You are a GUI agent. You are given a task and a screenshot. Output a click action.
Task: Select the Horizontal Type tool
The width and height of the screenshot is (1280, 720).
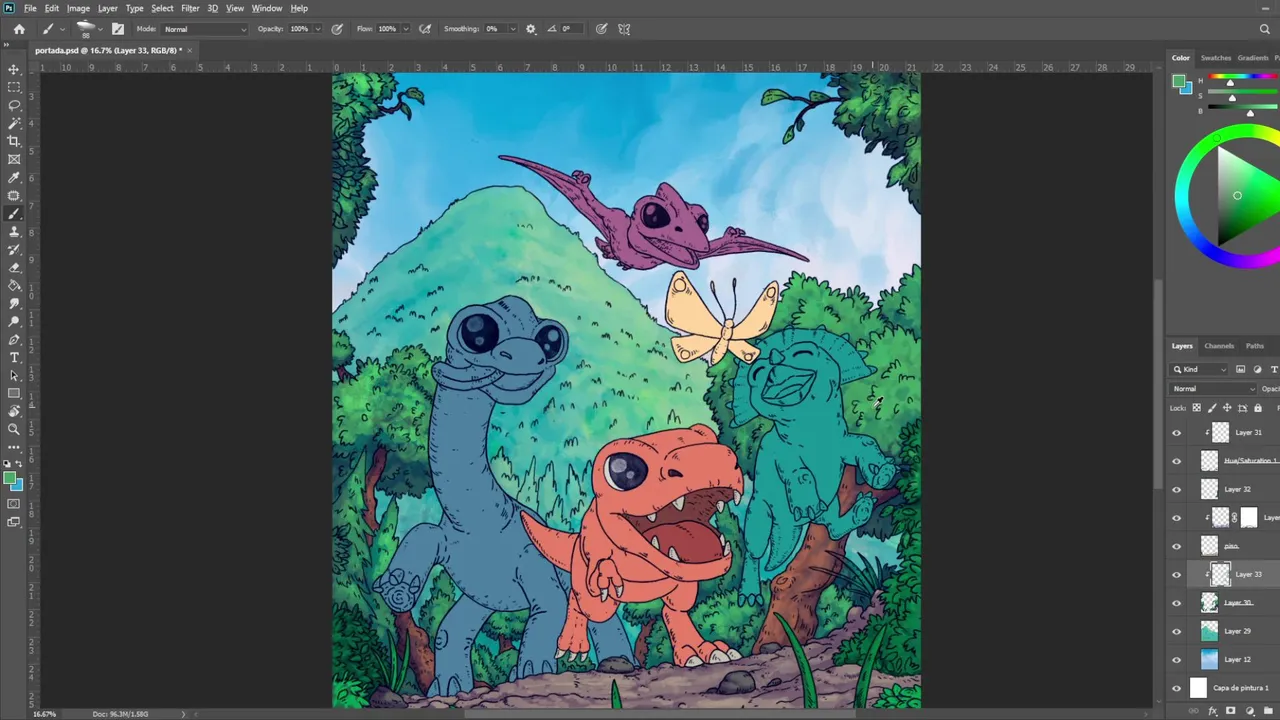pos(14,358)
